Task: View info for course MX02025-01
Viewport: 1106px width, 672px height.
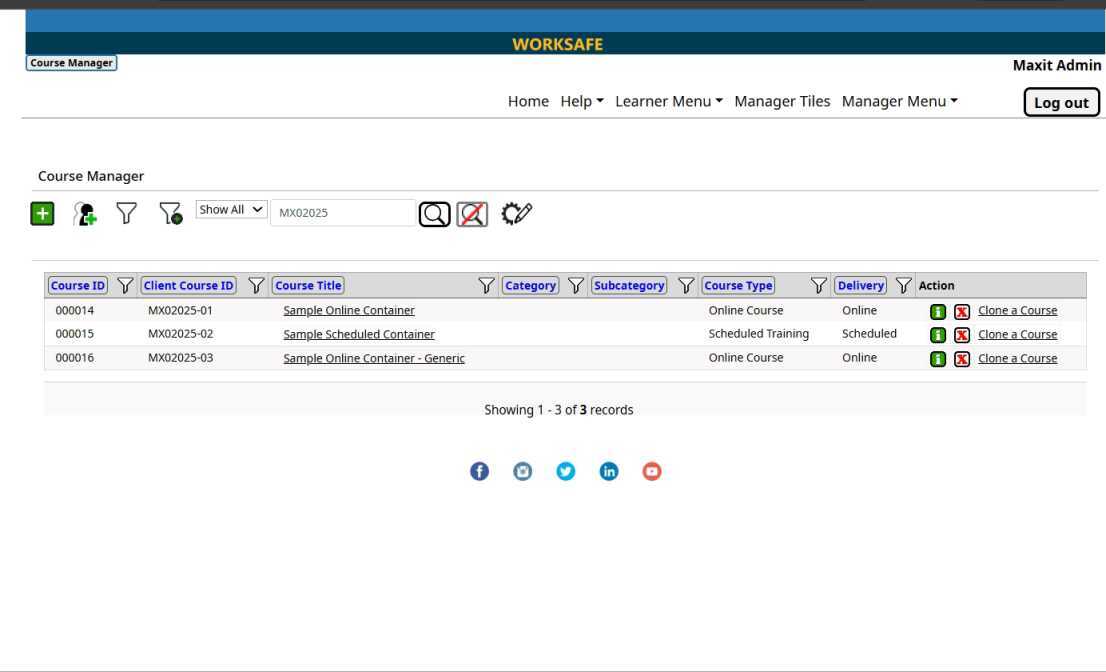Action: (x=938, y=311)
